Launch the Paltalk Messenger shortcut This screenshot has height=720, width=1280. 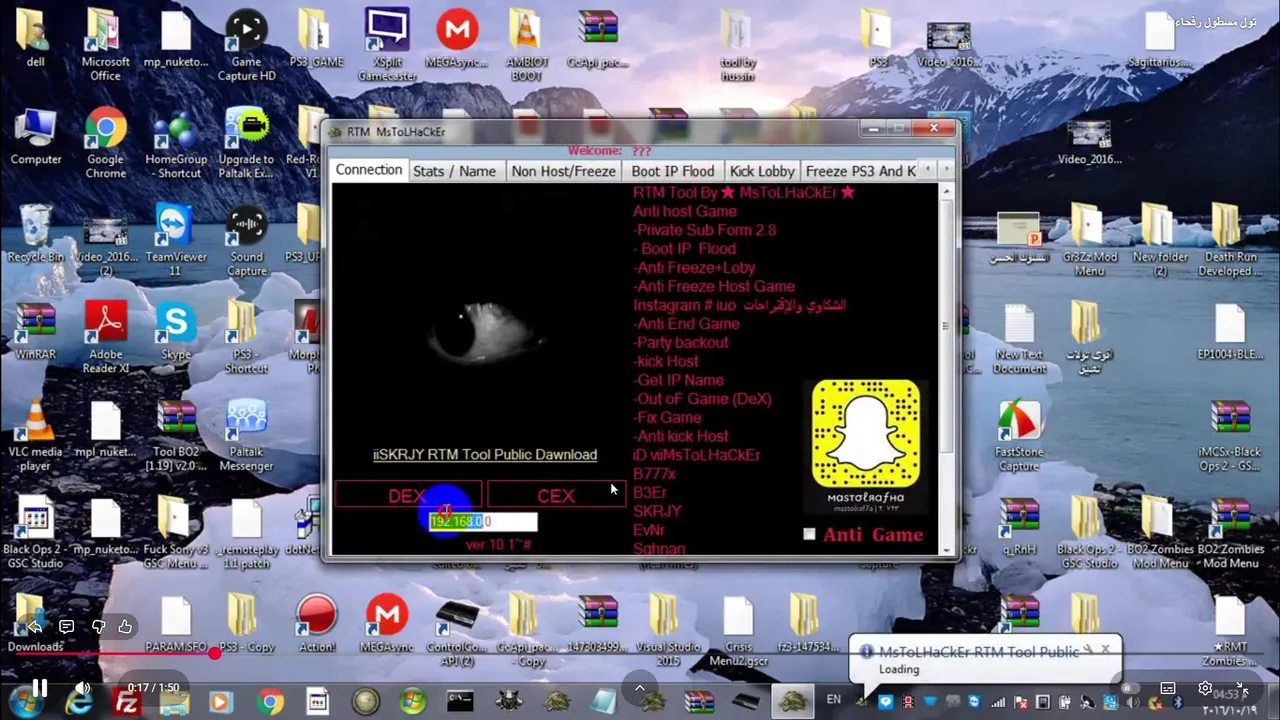(x=246, y=435)
